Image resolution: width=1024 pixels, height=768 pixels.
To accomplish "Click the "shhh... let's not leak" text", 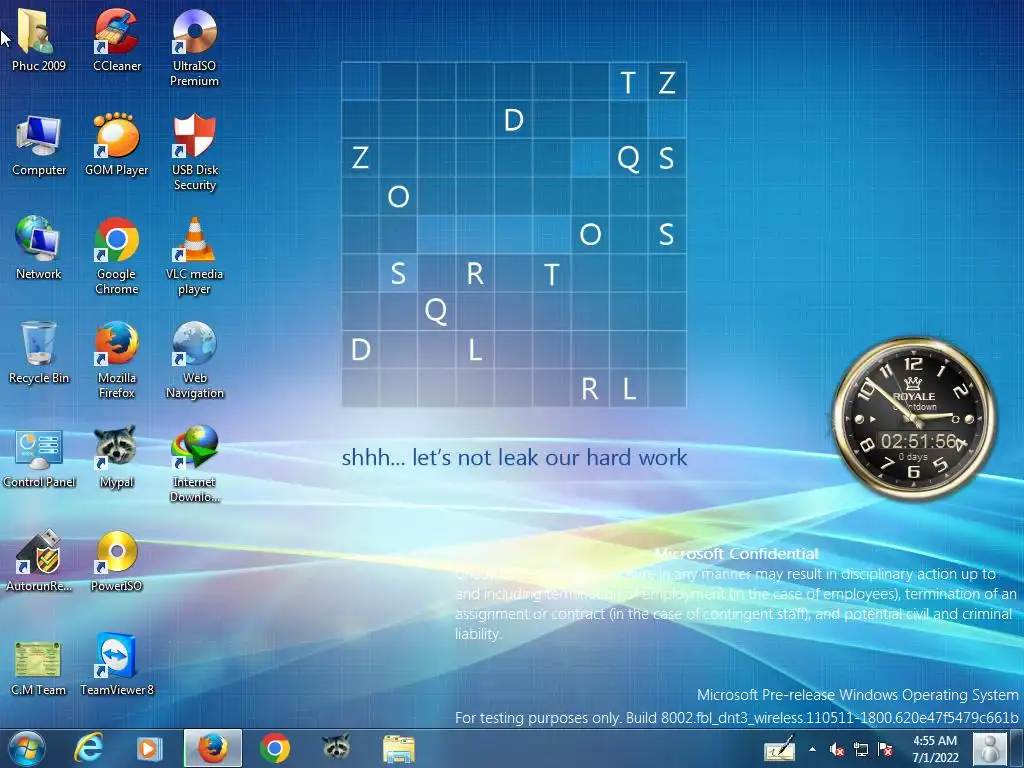I will (x=515, y=458).
